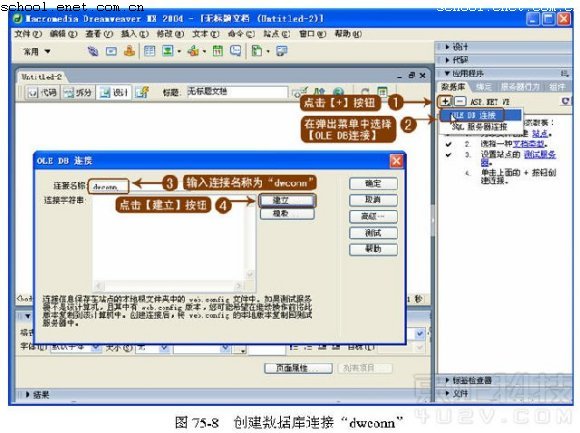Click the Insert Image icon
Viewport: 580px width, 433px height.
point(168,51)
